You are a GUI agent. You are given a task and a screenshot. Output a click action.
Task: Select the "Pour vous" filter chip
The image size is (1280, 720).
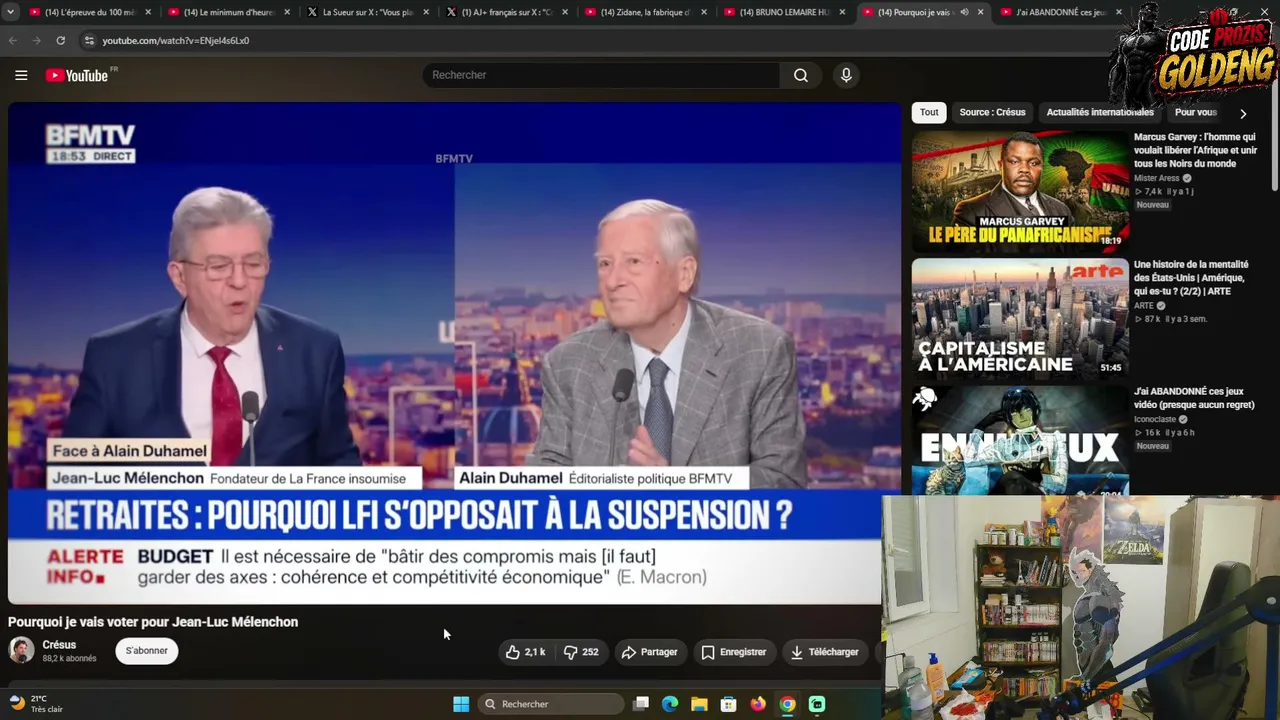(1196, 113)
